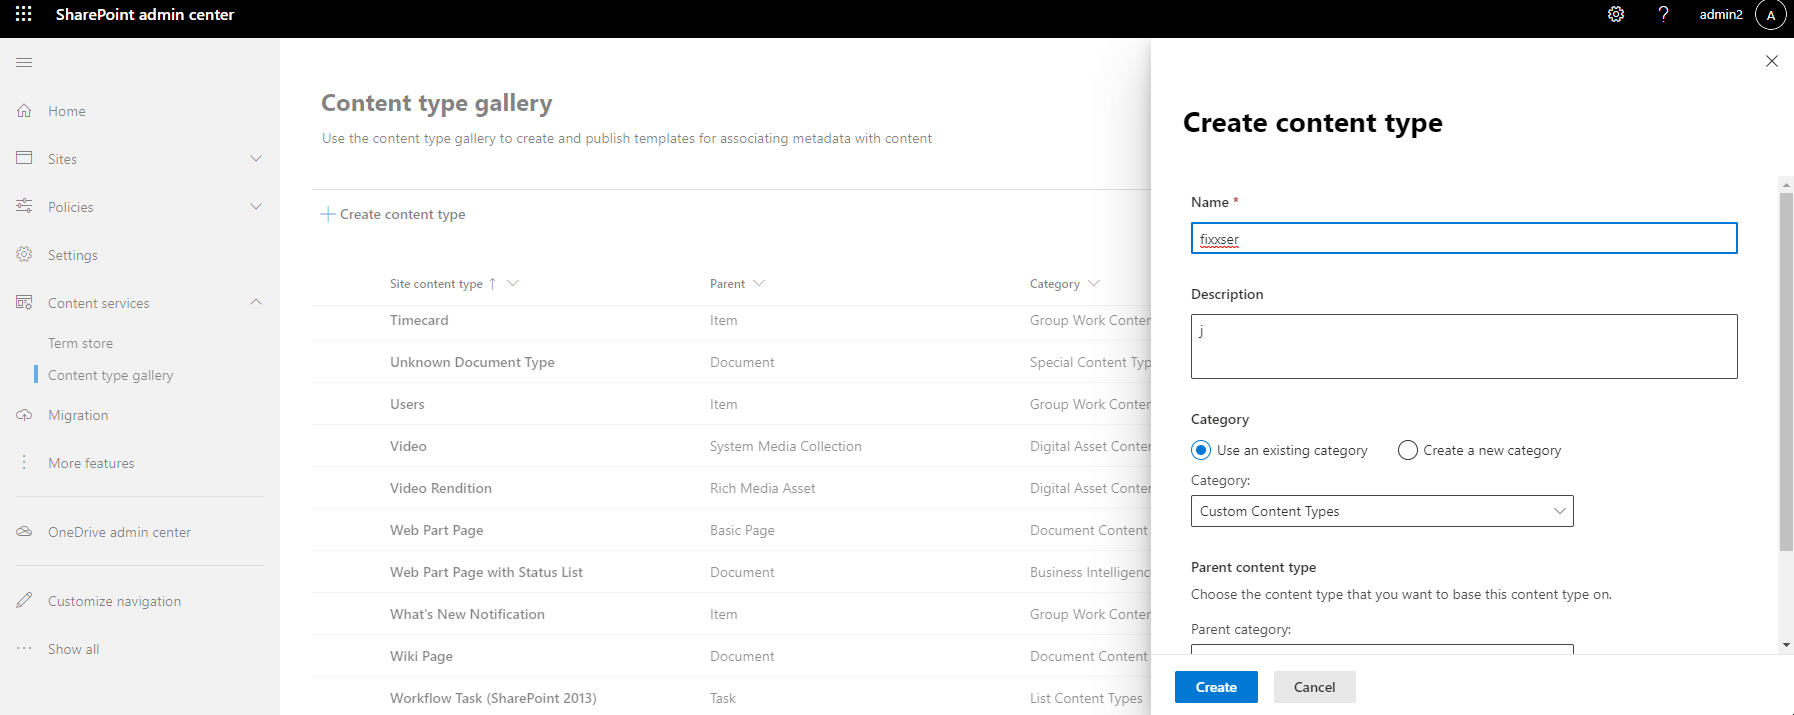Open Web Part Page with Status List
This screenshot has width=1794, height=715.
(x=486, y=572)
